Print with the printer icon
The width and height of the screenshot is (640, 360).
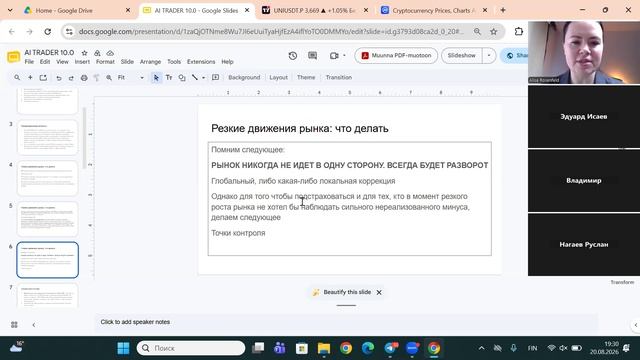[x=84, y=78]
